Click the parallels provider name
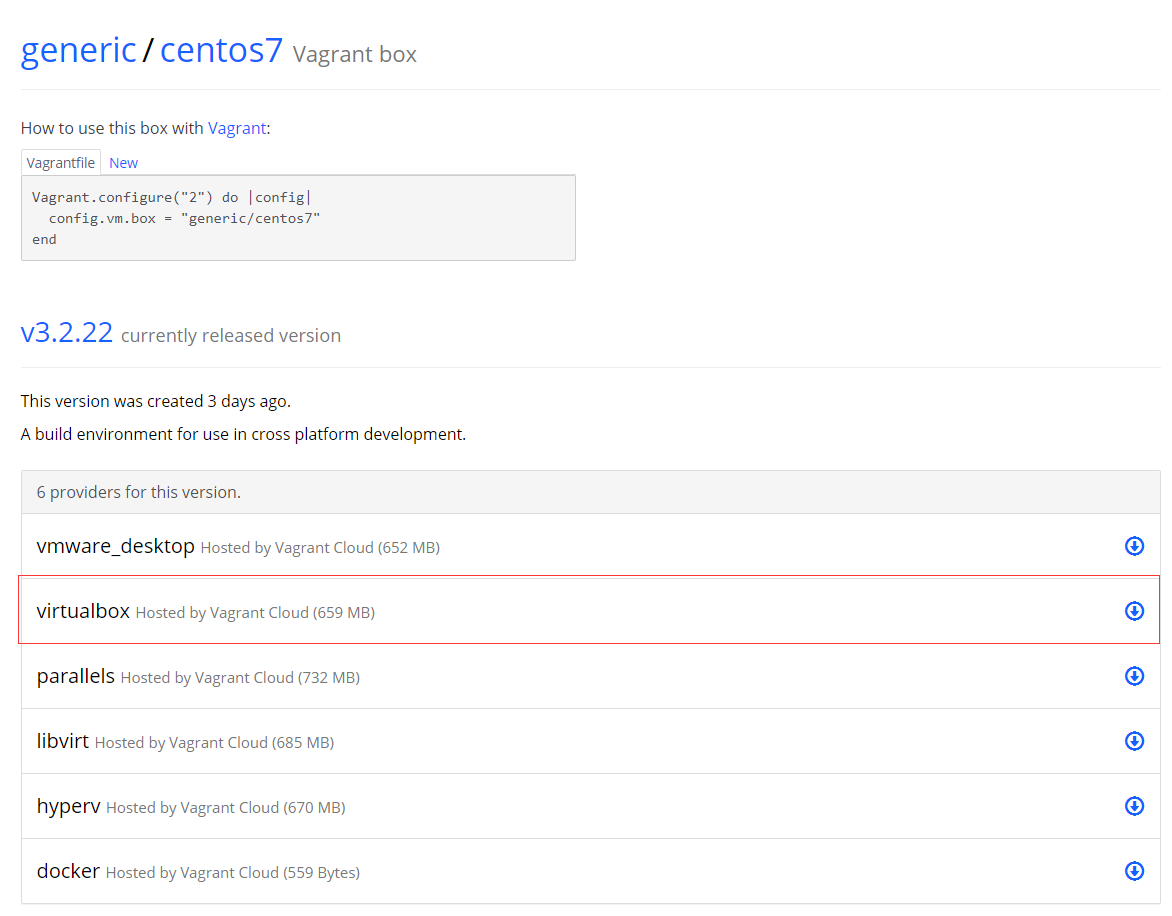 coord(75,676)
